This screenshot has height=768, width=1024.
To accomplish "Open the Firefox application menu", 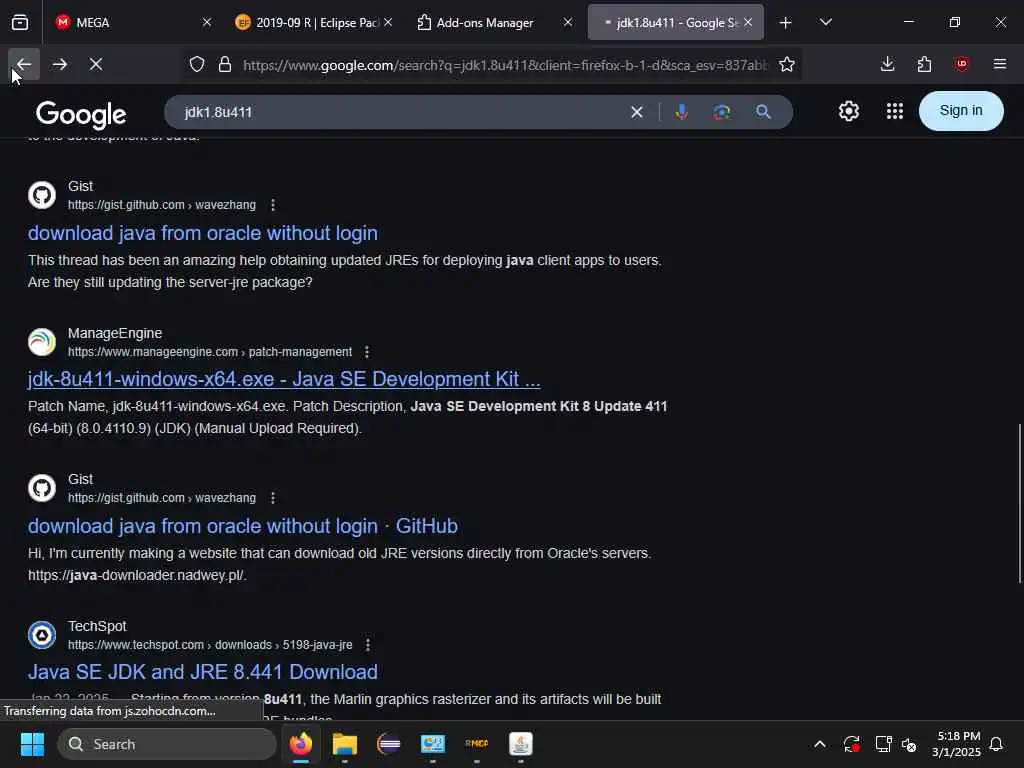I will click(999, 64).
